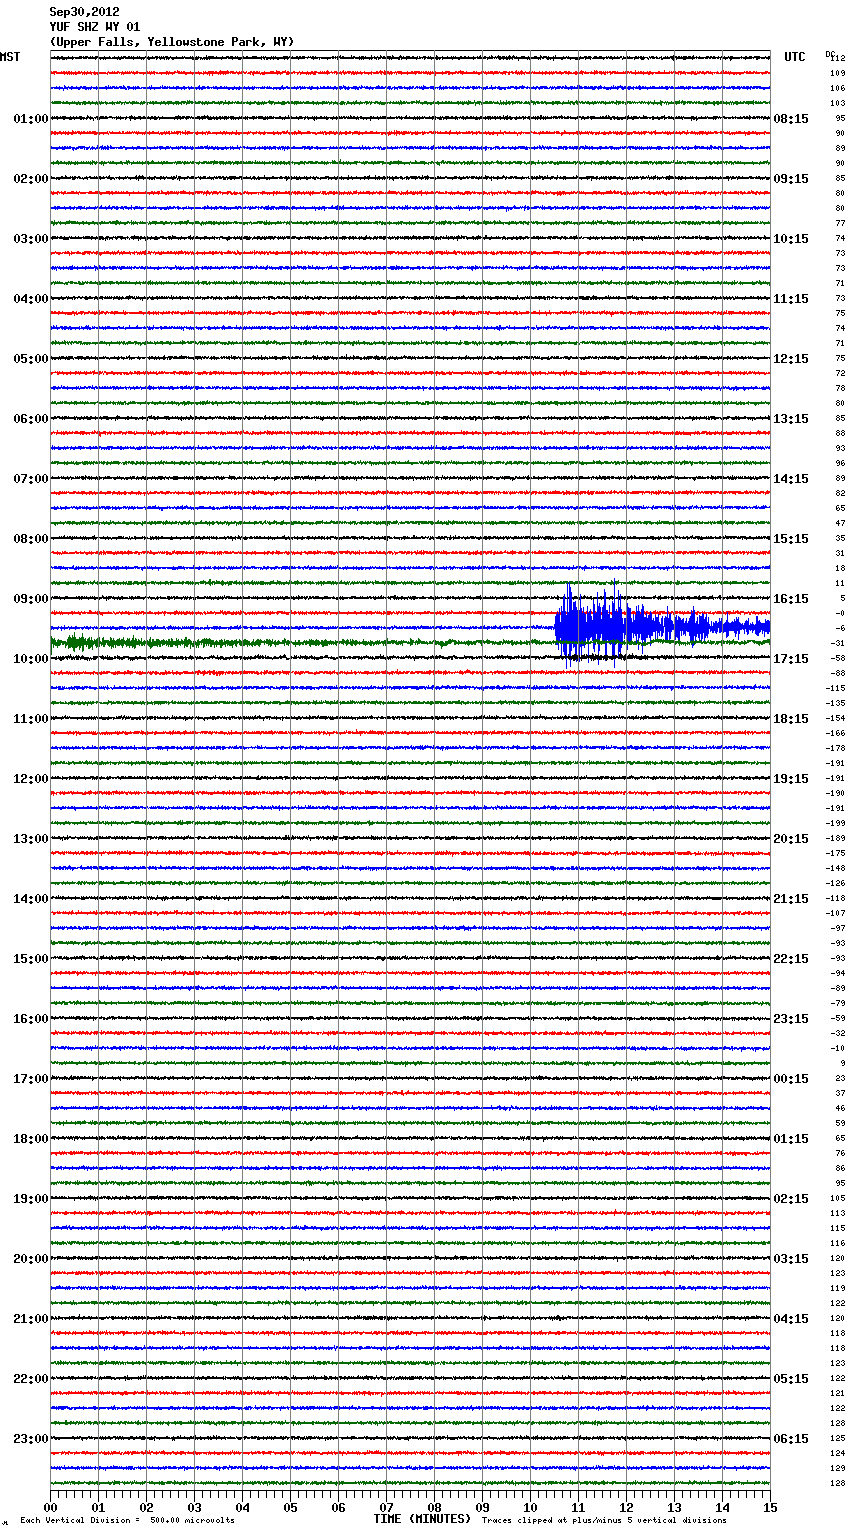The image size is (850, 1534).
Task: Select the 07:00 MST row label
Action: click(31, 479)
